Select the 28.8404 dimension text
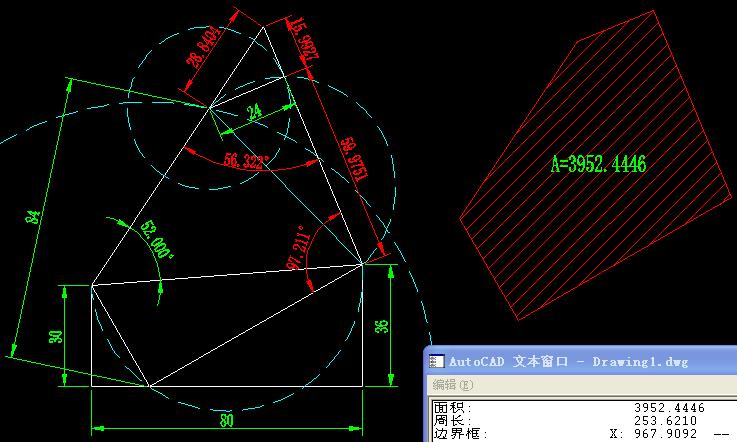The width and height of the screenshot is (737, 442). 204,47
